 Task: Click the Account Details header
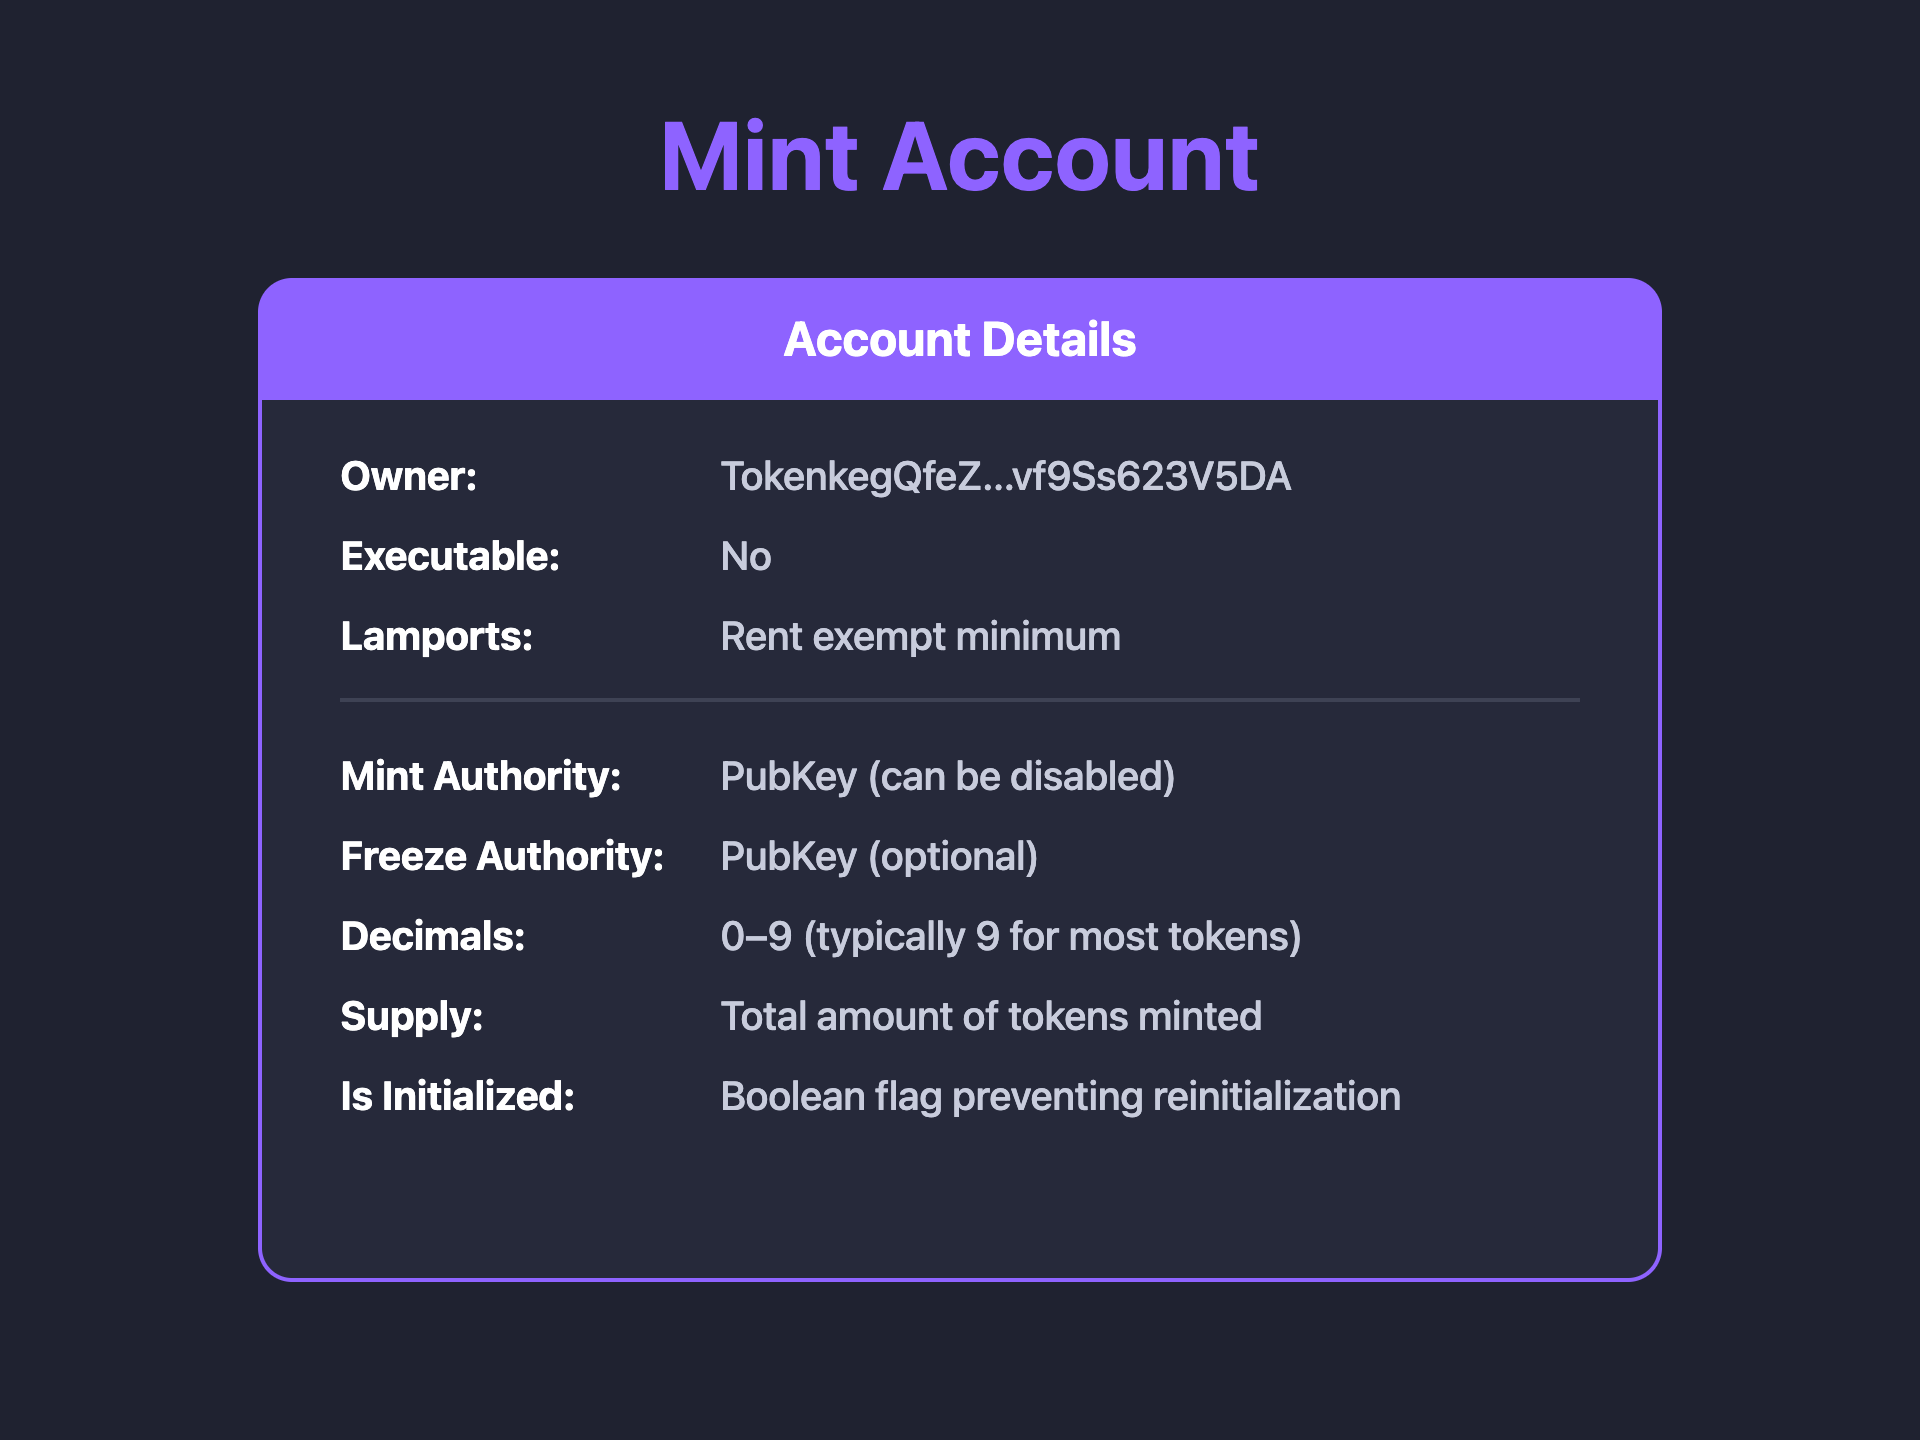(959, 340)
